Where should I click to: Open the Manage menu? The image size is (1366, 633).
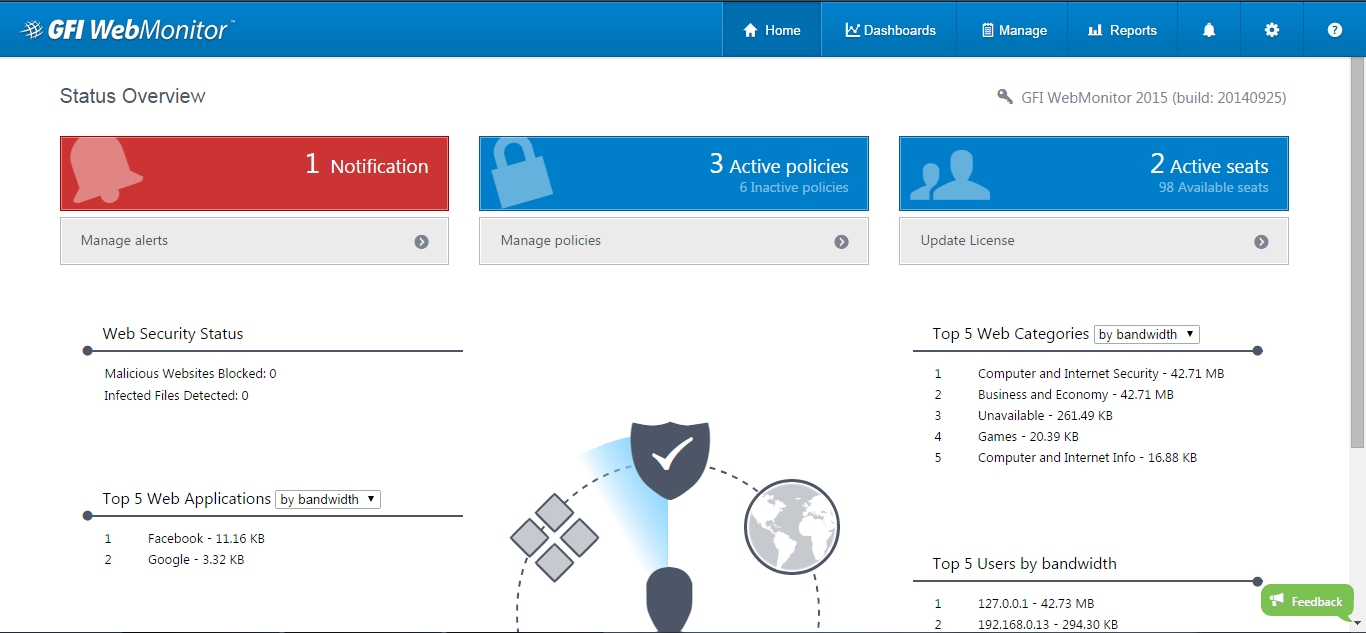click(1013, 30)
